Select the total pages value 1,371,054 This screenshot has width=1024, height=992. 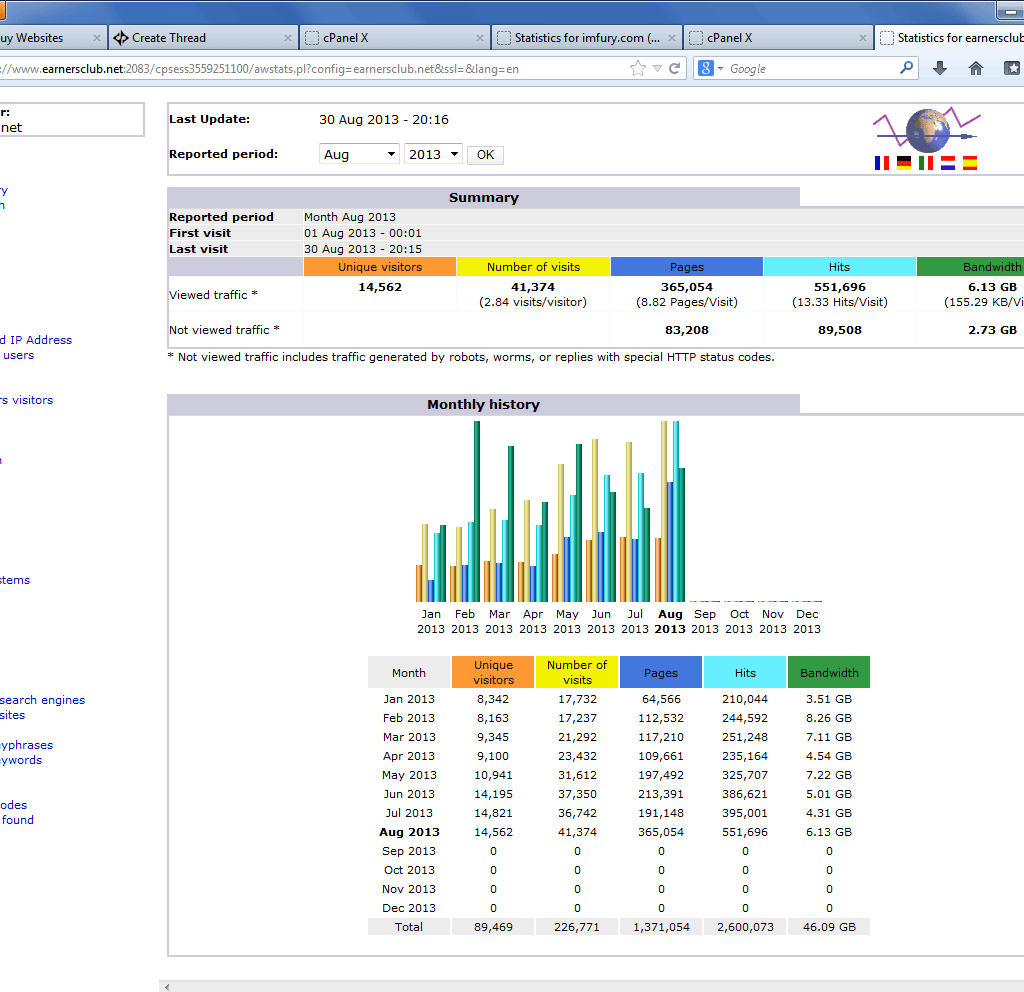click(661, 927)
